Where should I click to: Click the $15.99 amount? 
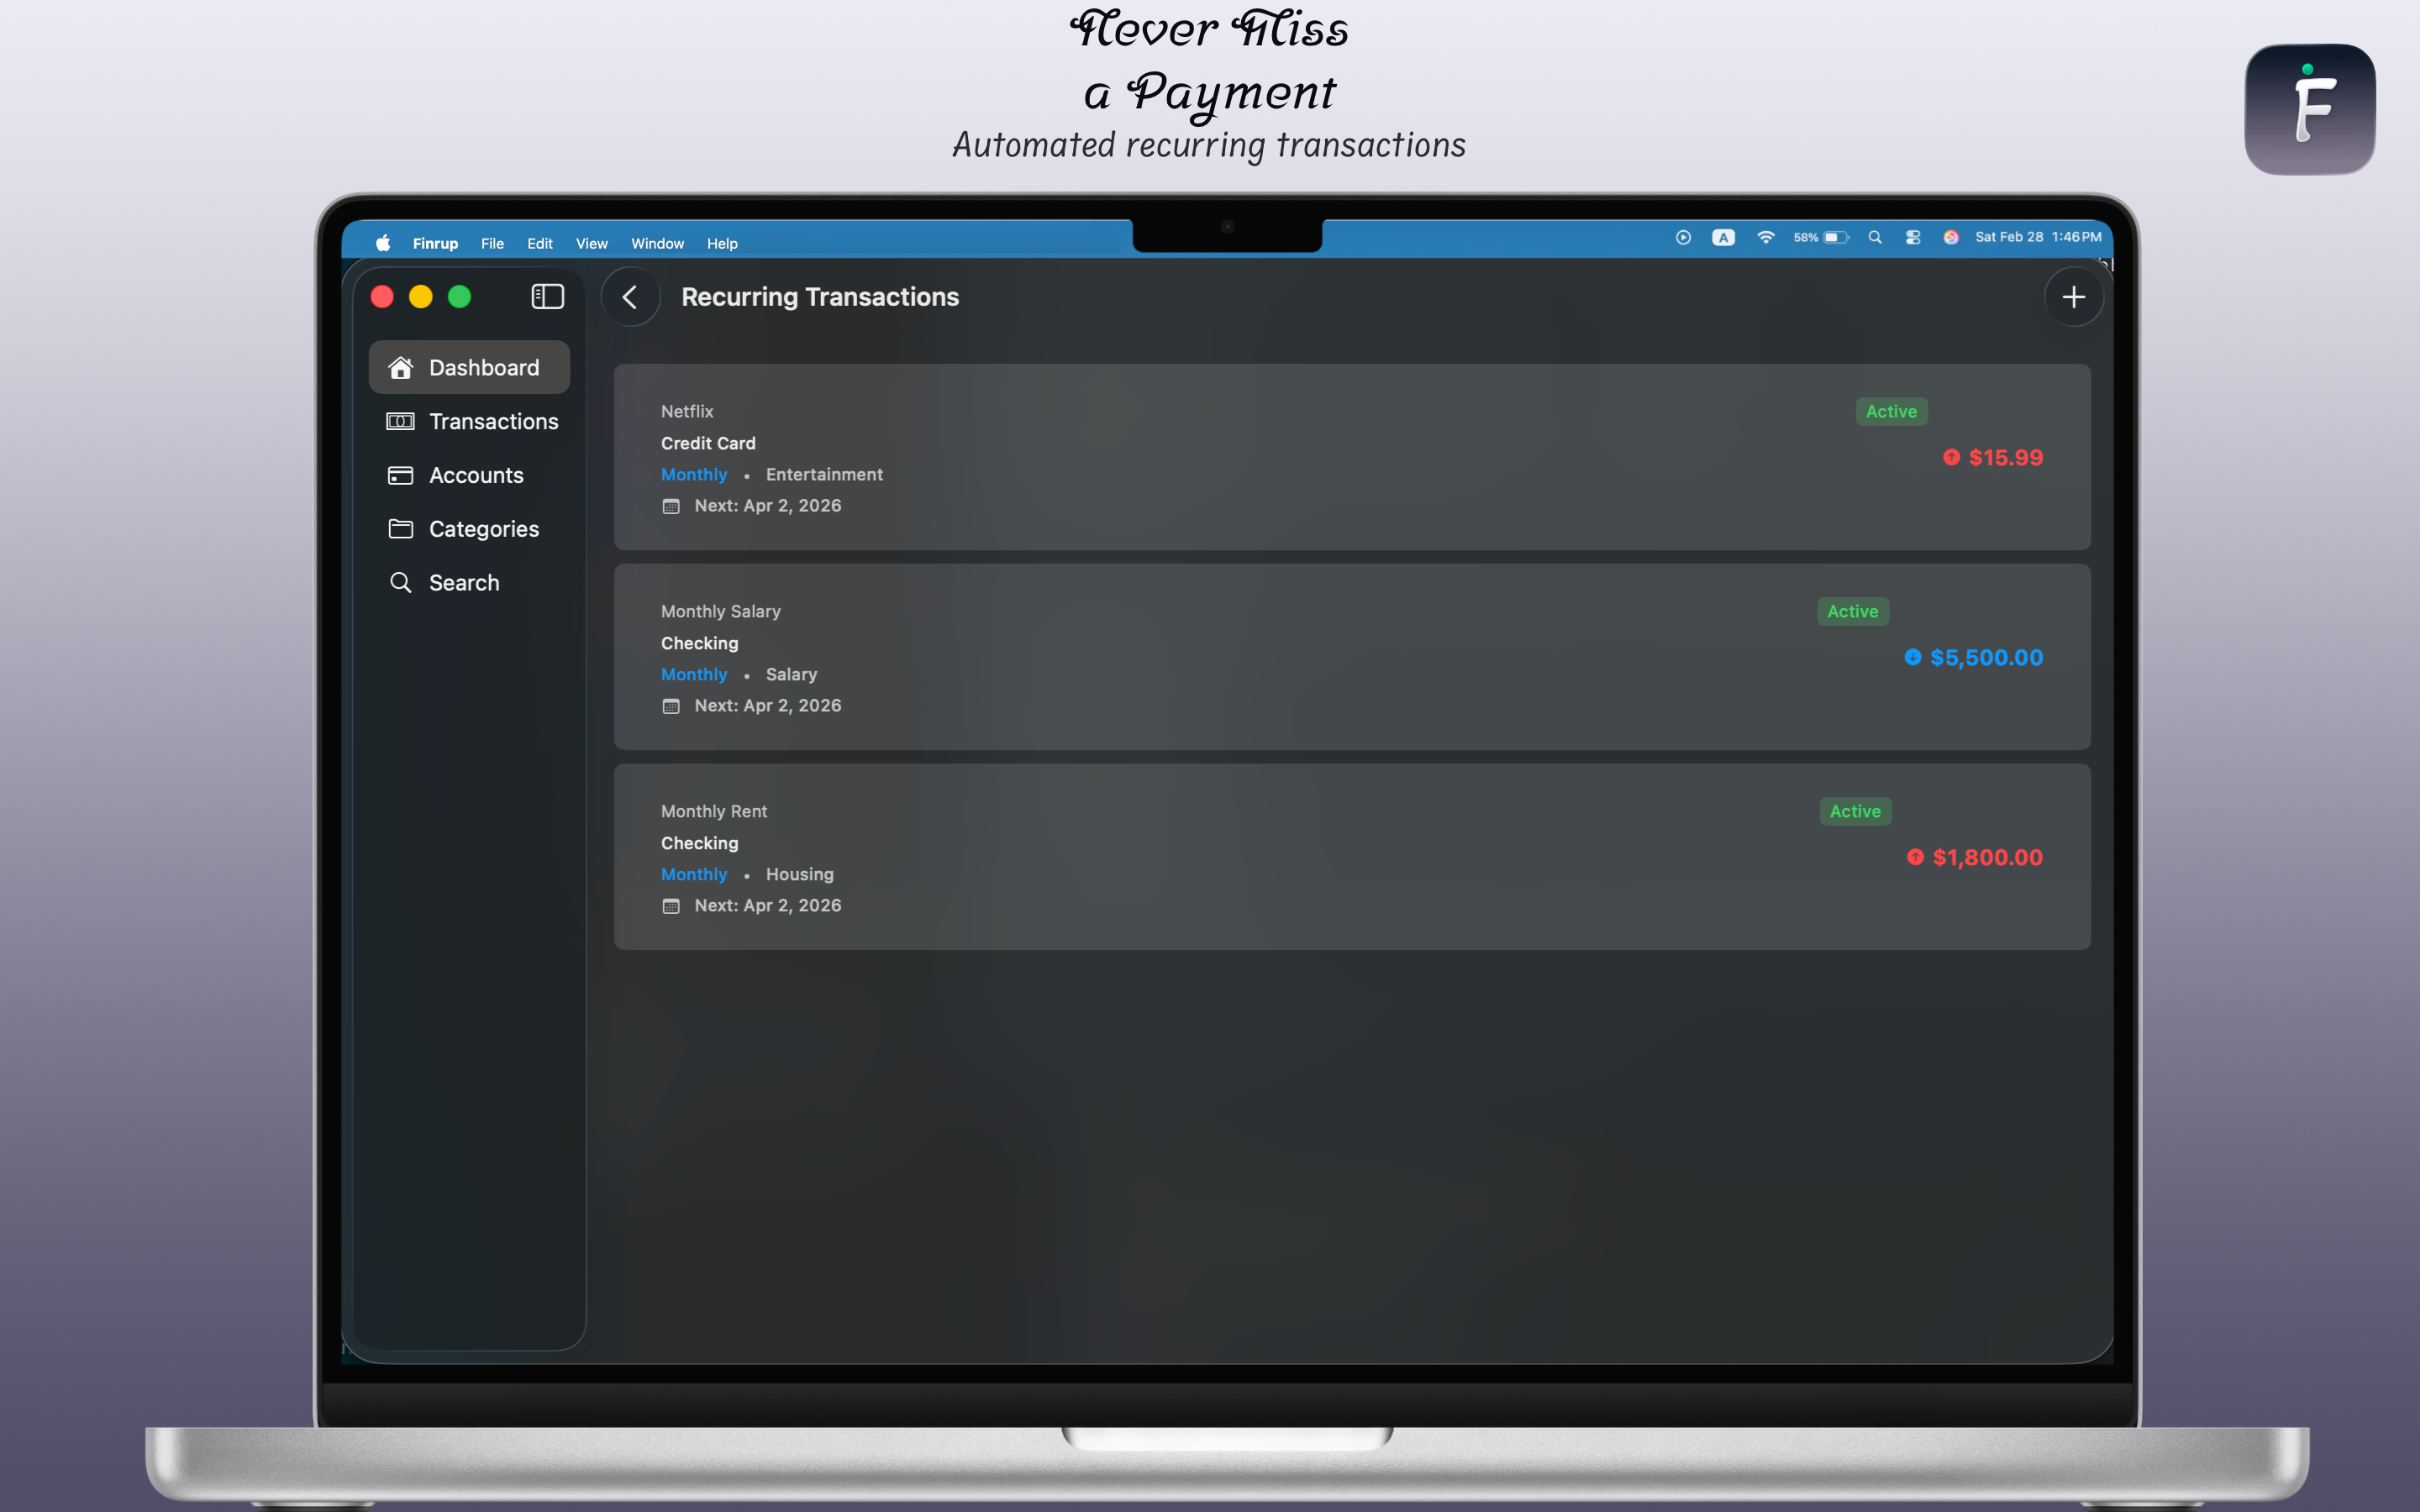(x=2005, y=457)
